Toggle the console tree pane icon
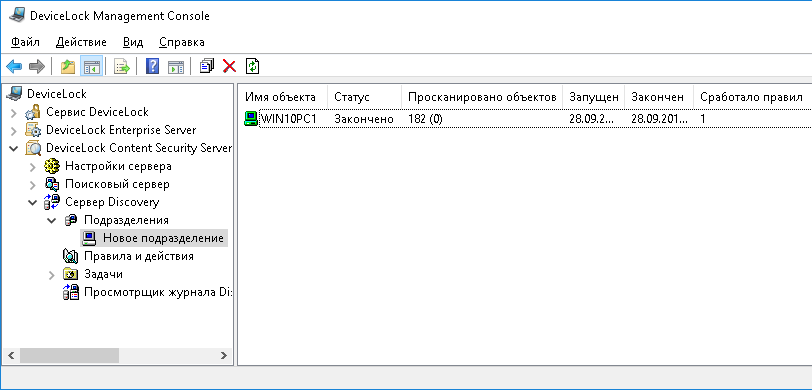Viewport: 812px width, 390px height. 92,66
